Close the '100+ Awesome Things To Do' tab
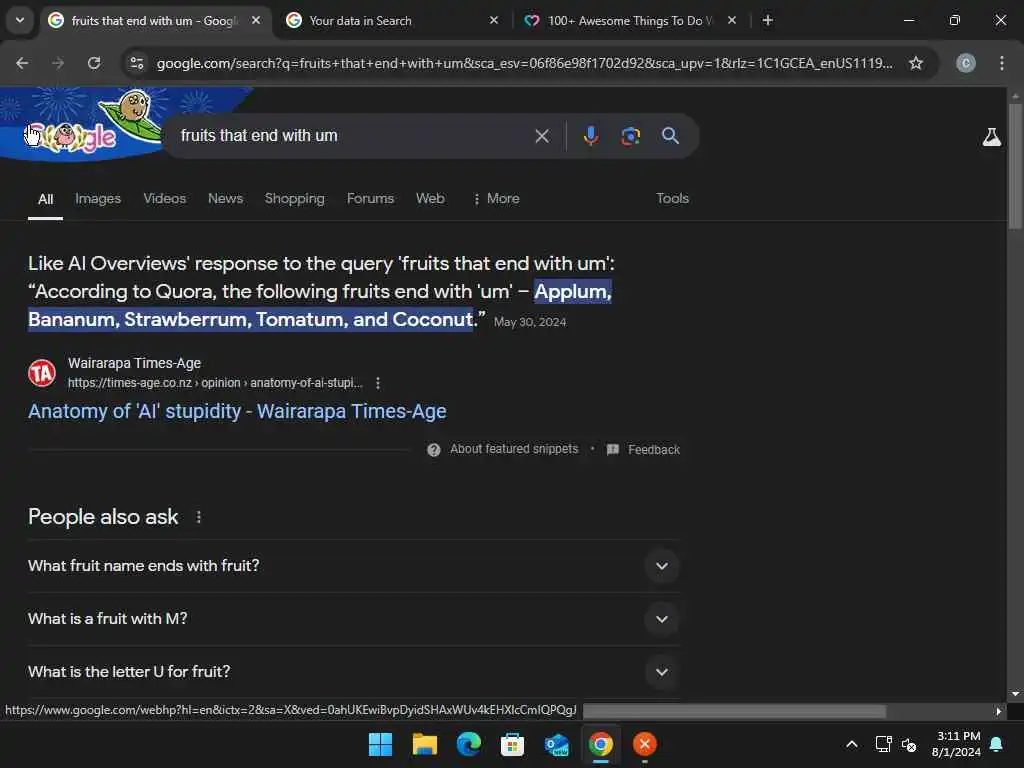This screenshot has height=768, width=1024. pos(731,20)
